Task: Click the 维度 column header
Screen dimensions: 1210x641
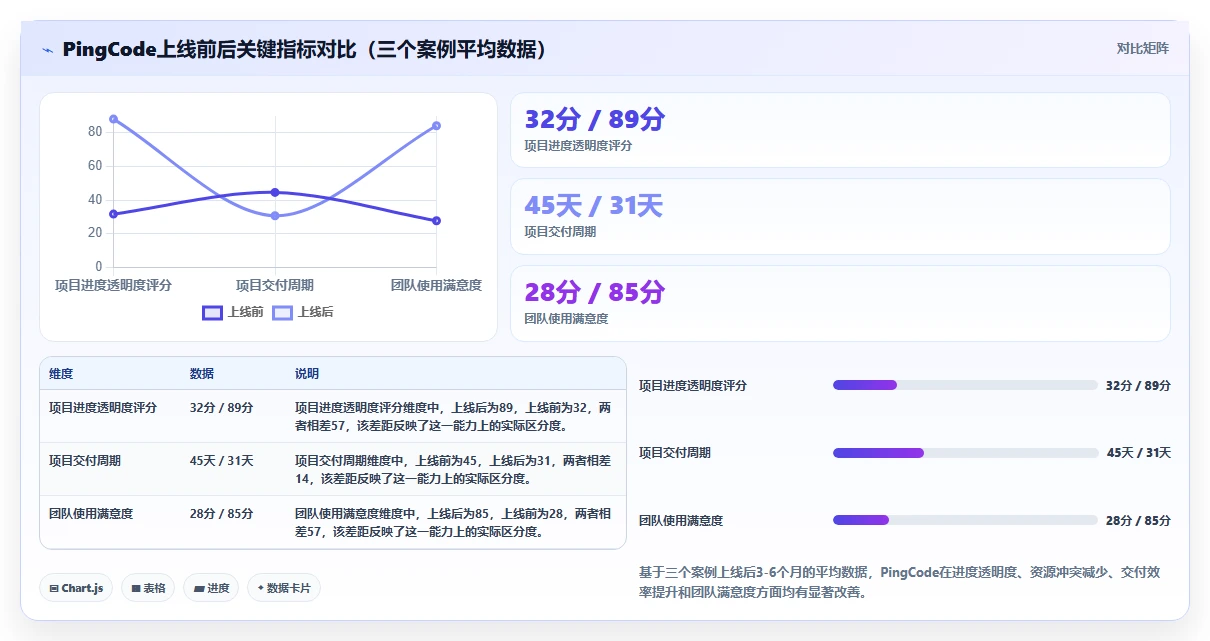Action: pyautogui.click(x=61, y=374)
